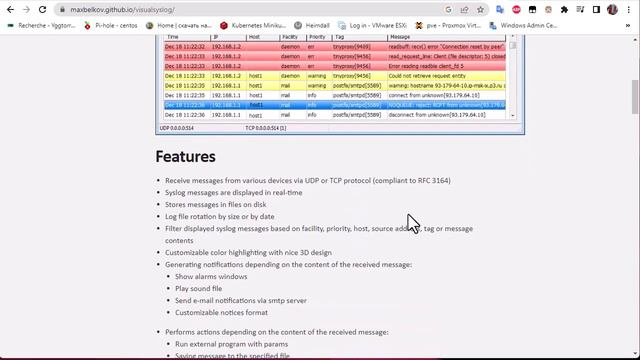This screenshot has height=360, width=640.
Task: Click the 'Show alarms windows' bullet
Action: 211,277
